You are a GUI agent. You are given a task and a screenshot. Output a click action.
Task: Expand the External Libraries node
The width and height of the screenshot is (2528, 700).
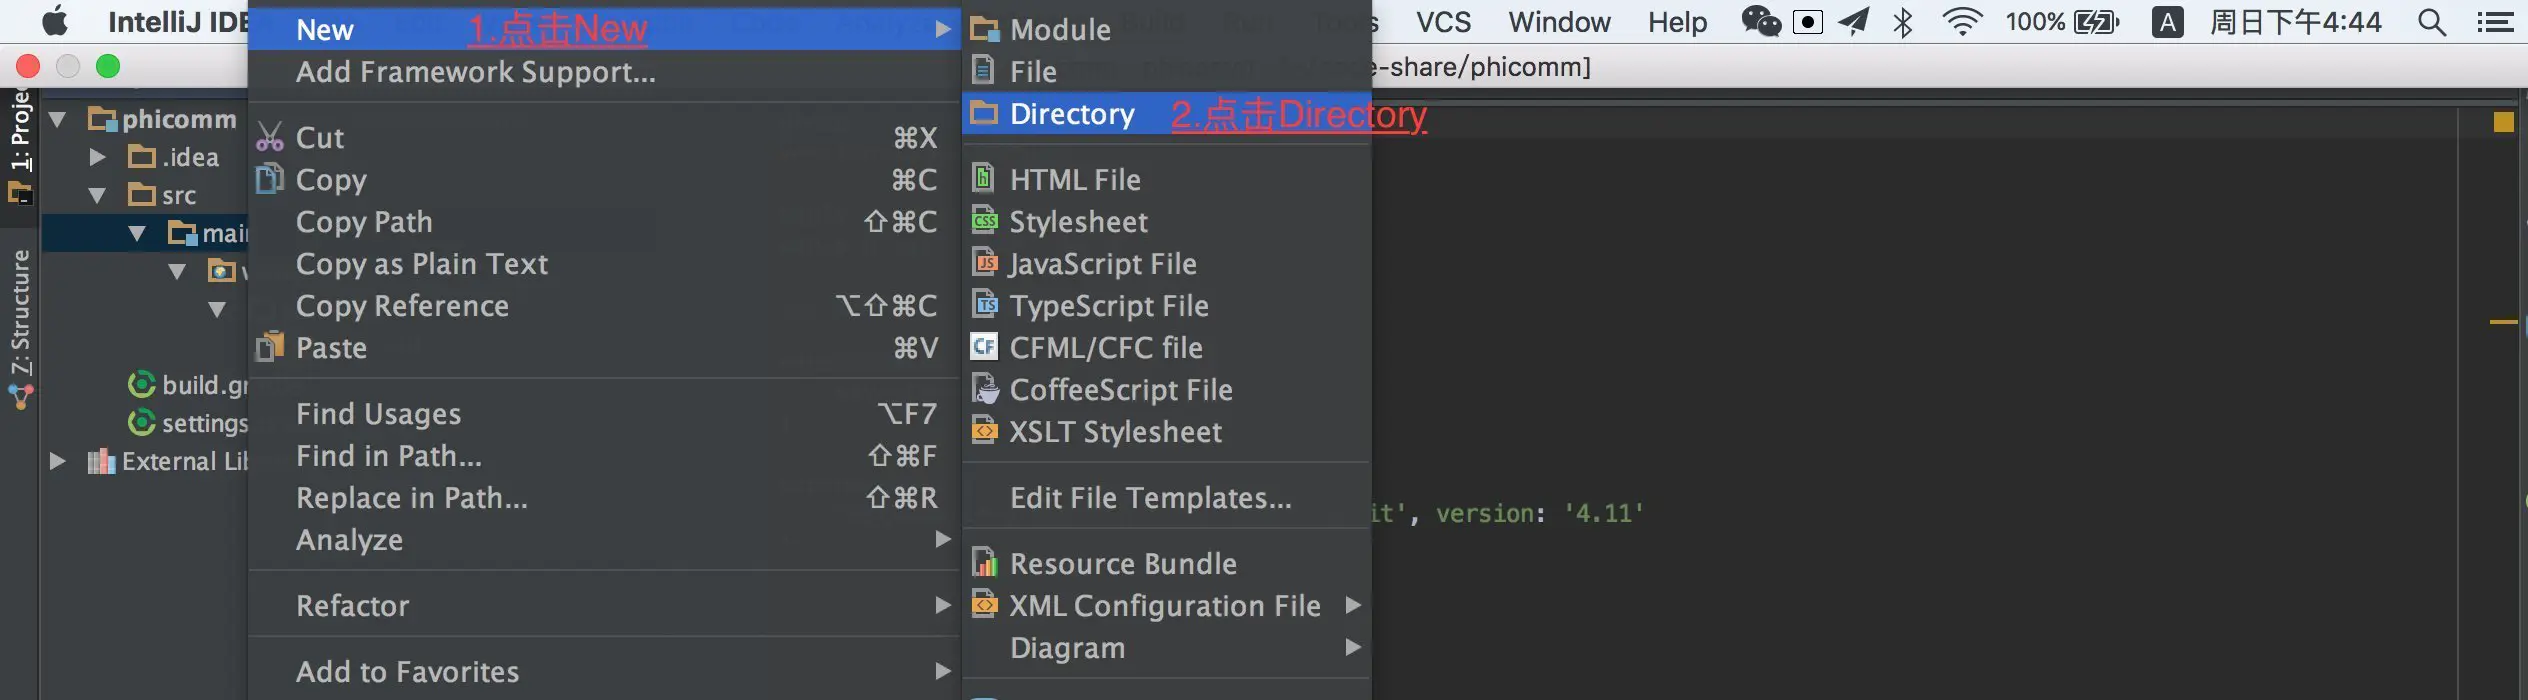click(57, 461)
